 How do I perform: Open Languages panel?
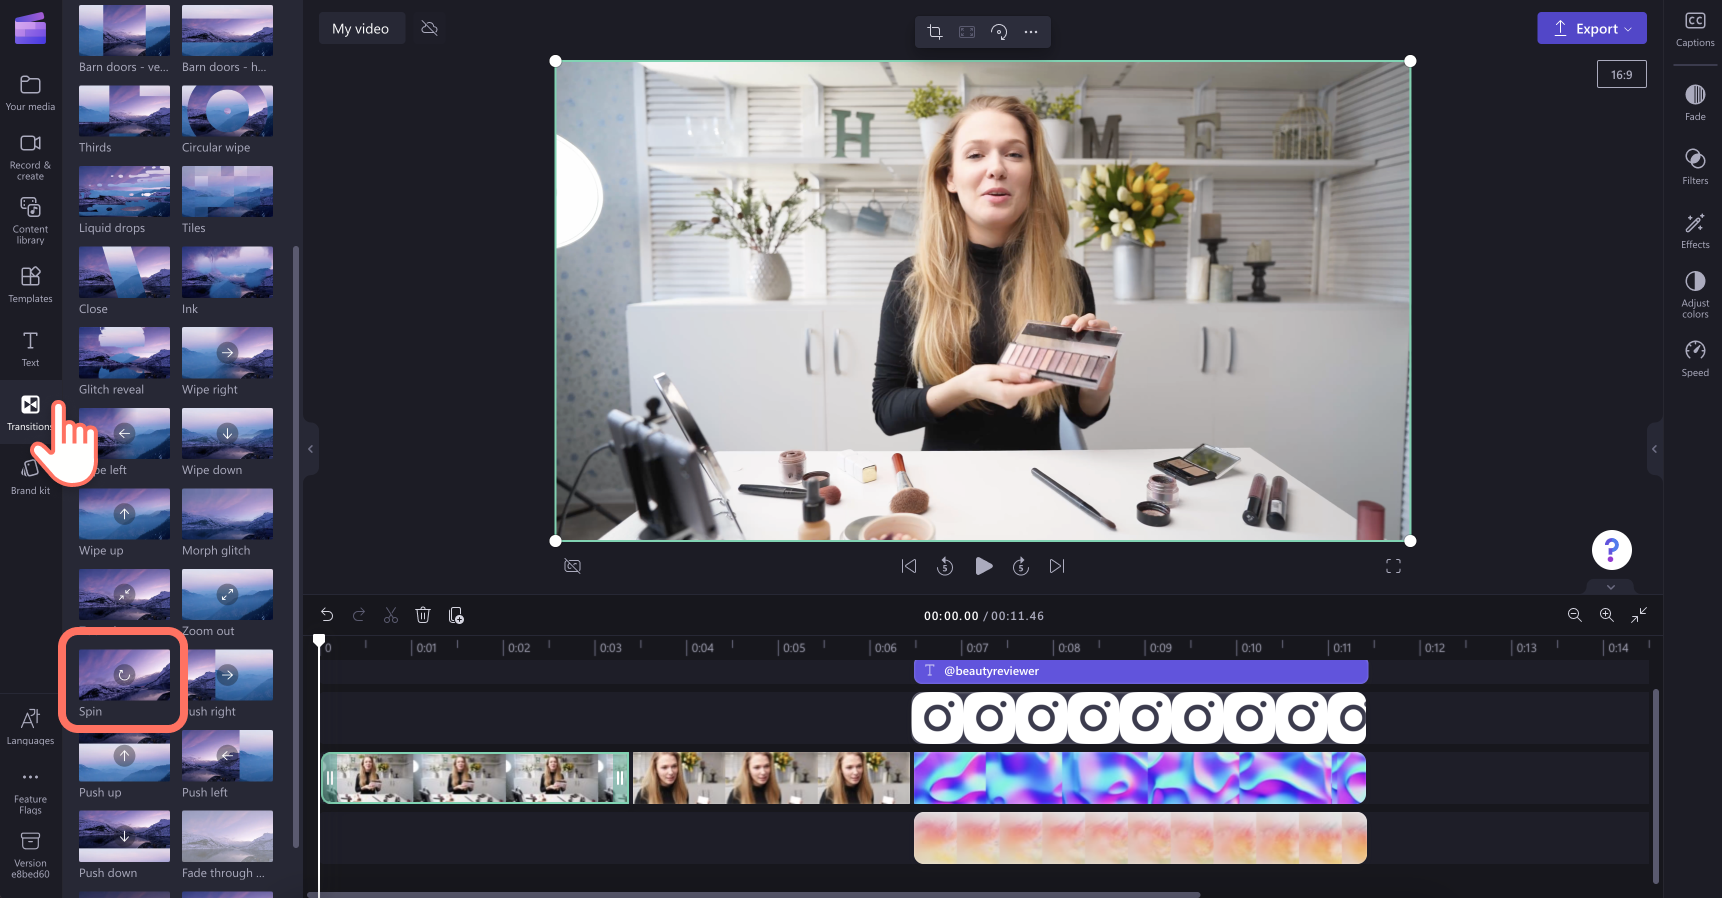(30, 726)
